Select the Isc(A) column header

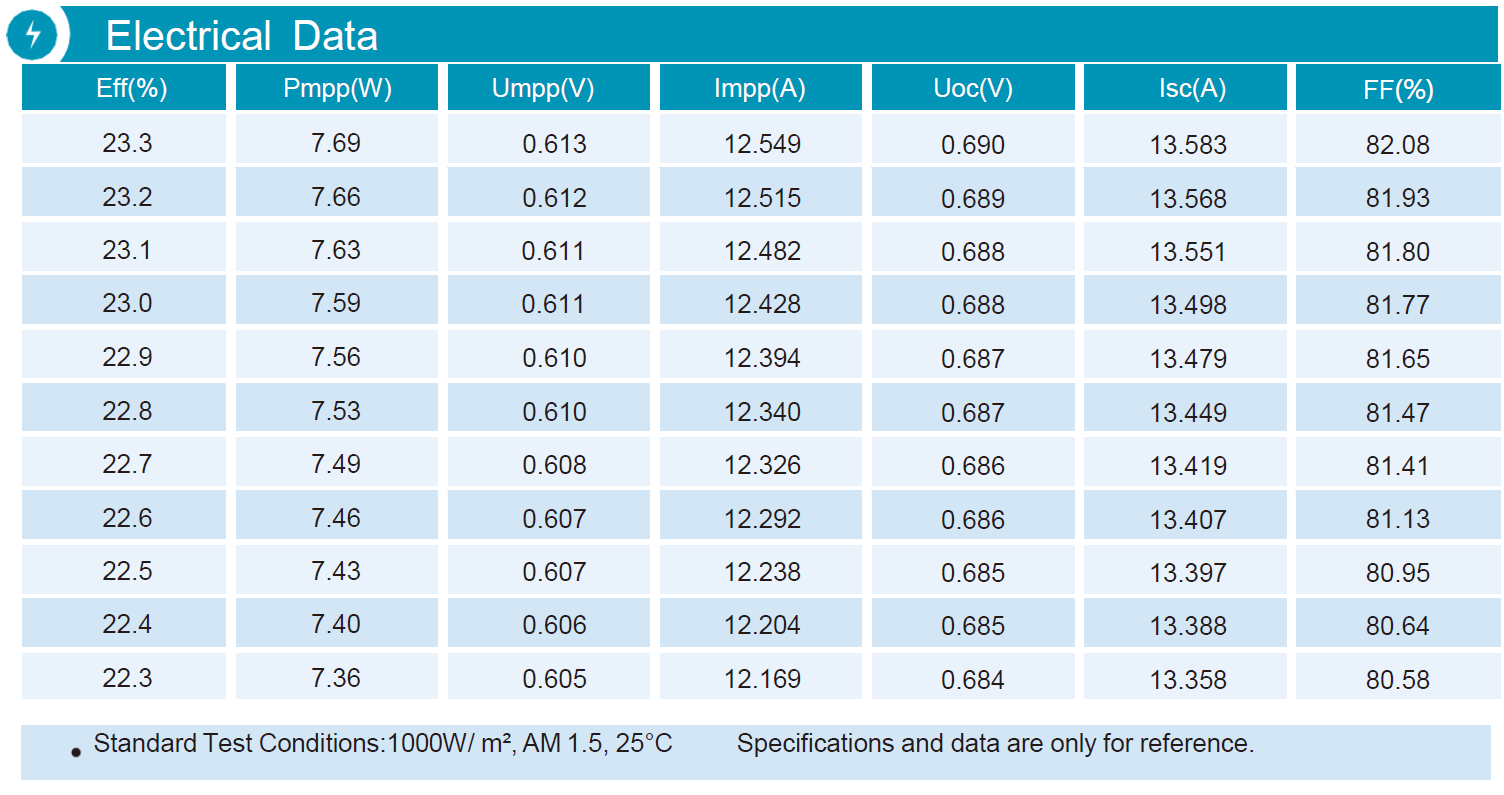point(1185,88)
